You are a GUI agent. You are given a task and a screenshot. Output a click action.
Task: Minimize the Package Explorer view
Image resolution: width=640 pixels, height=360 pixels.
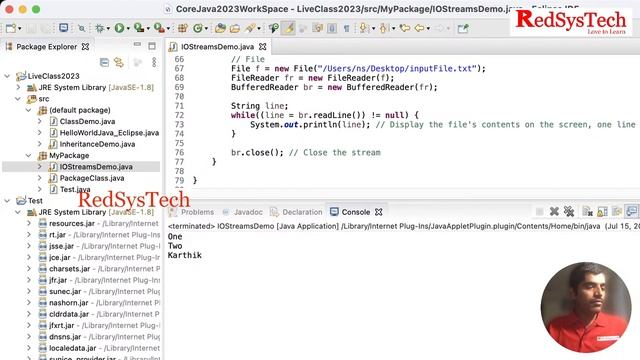coord(137,45)
